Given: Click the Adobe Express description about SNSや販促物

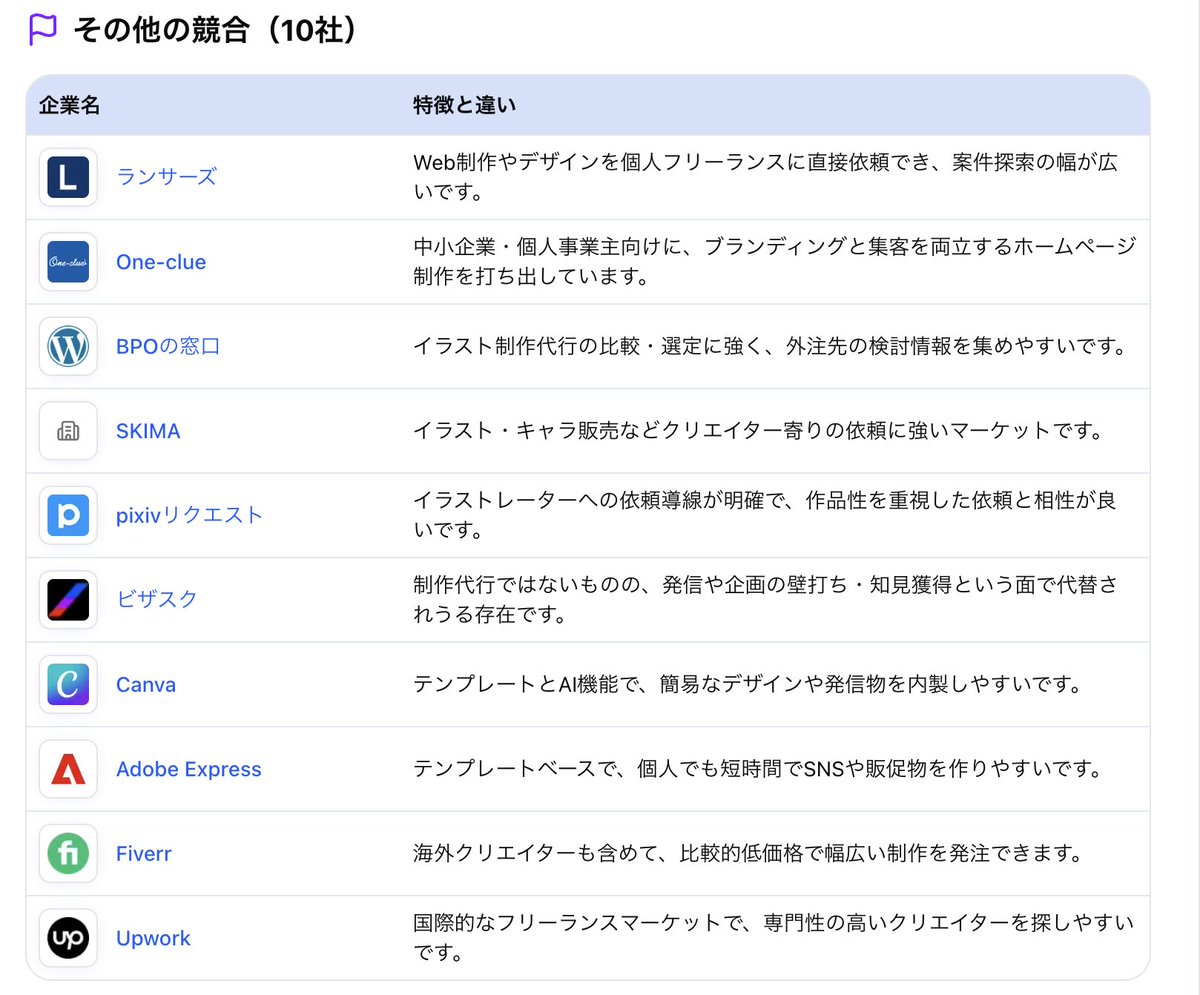Looking at the screenshot, I should tap(757, 769).
